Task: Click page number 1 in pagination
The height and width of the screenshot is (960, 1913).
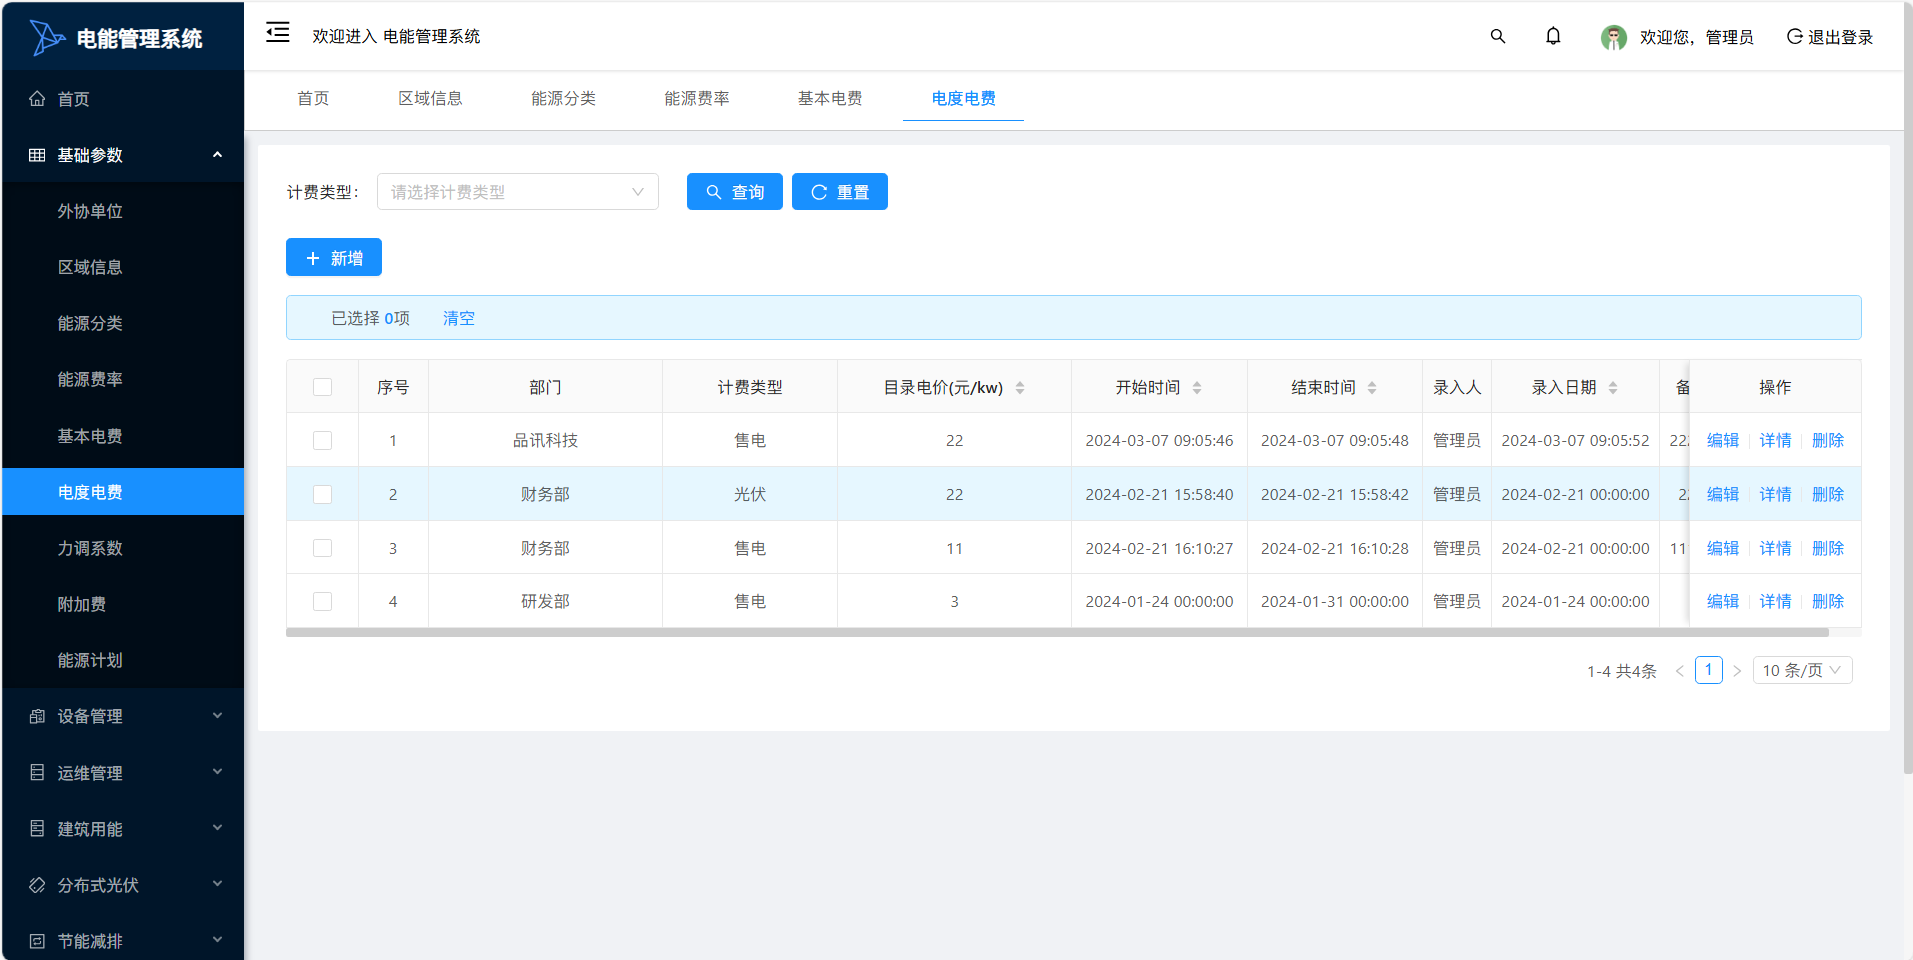Action: click(x=1709, y=670)
